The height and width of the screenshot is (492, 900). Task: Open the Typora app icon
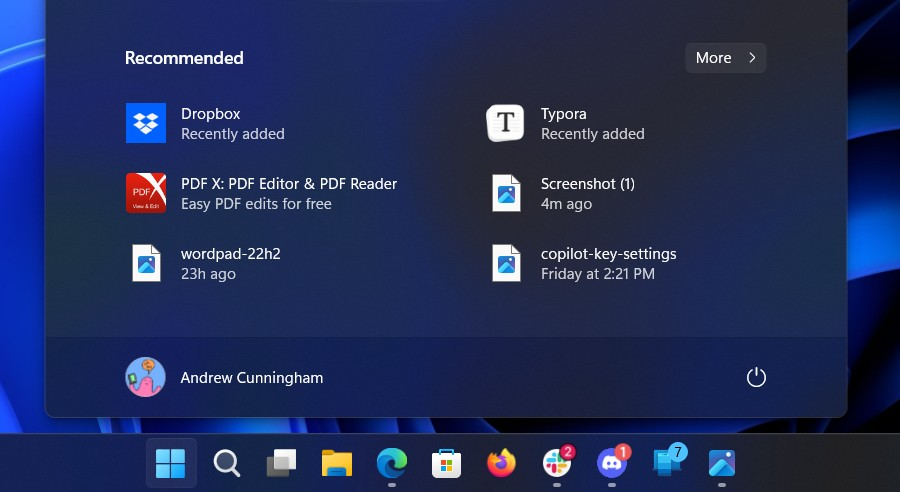(505, 123)
